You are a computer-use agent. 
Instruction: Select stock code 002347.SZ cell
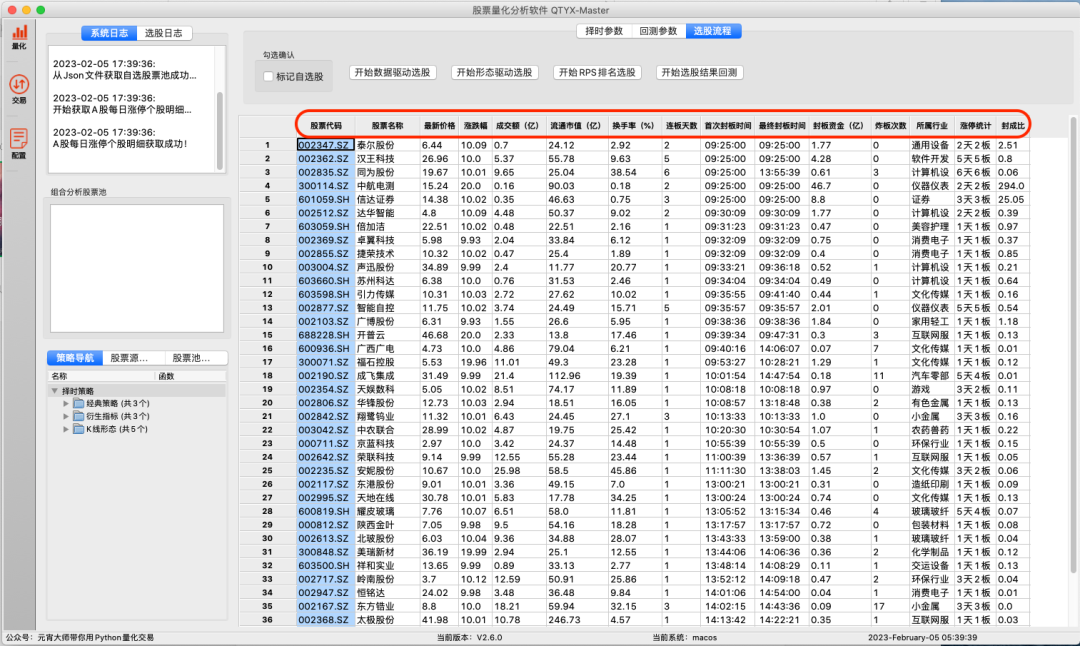pyautogui.click(x=325, y=145)
